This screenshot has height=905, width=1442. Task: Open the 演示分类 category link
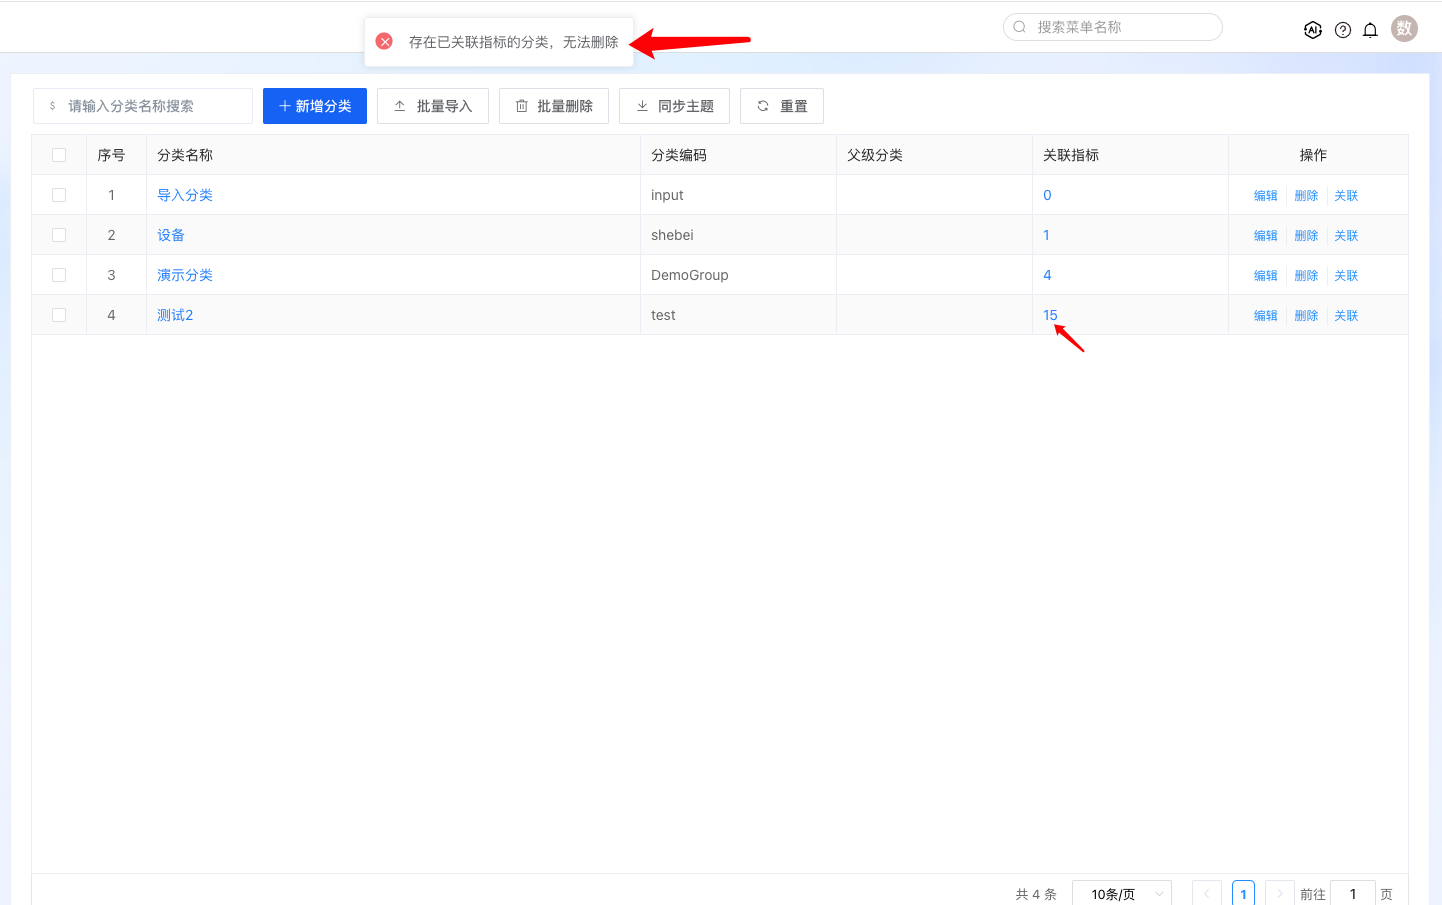coord(185,275)
